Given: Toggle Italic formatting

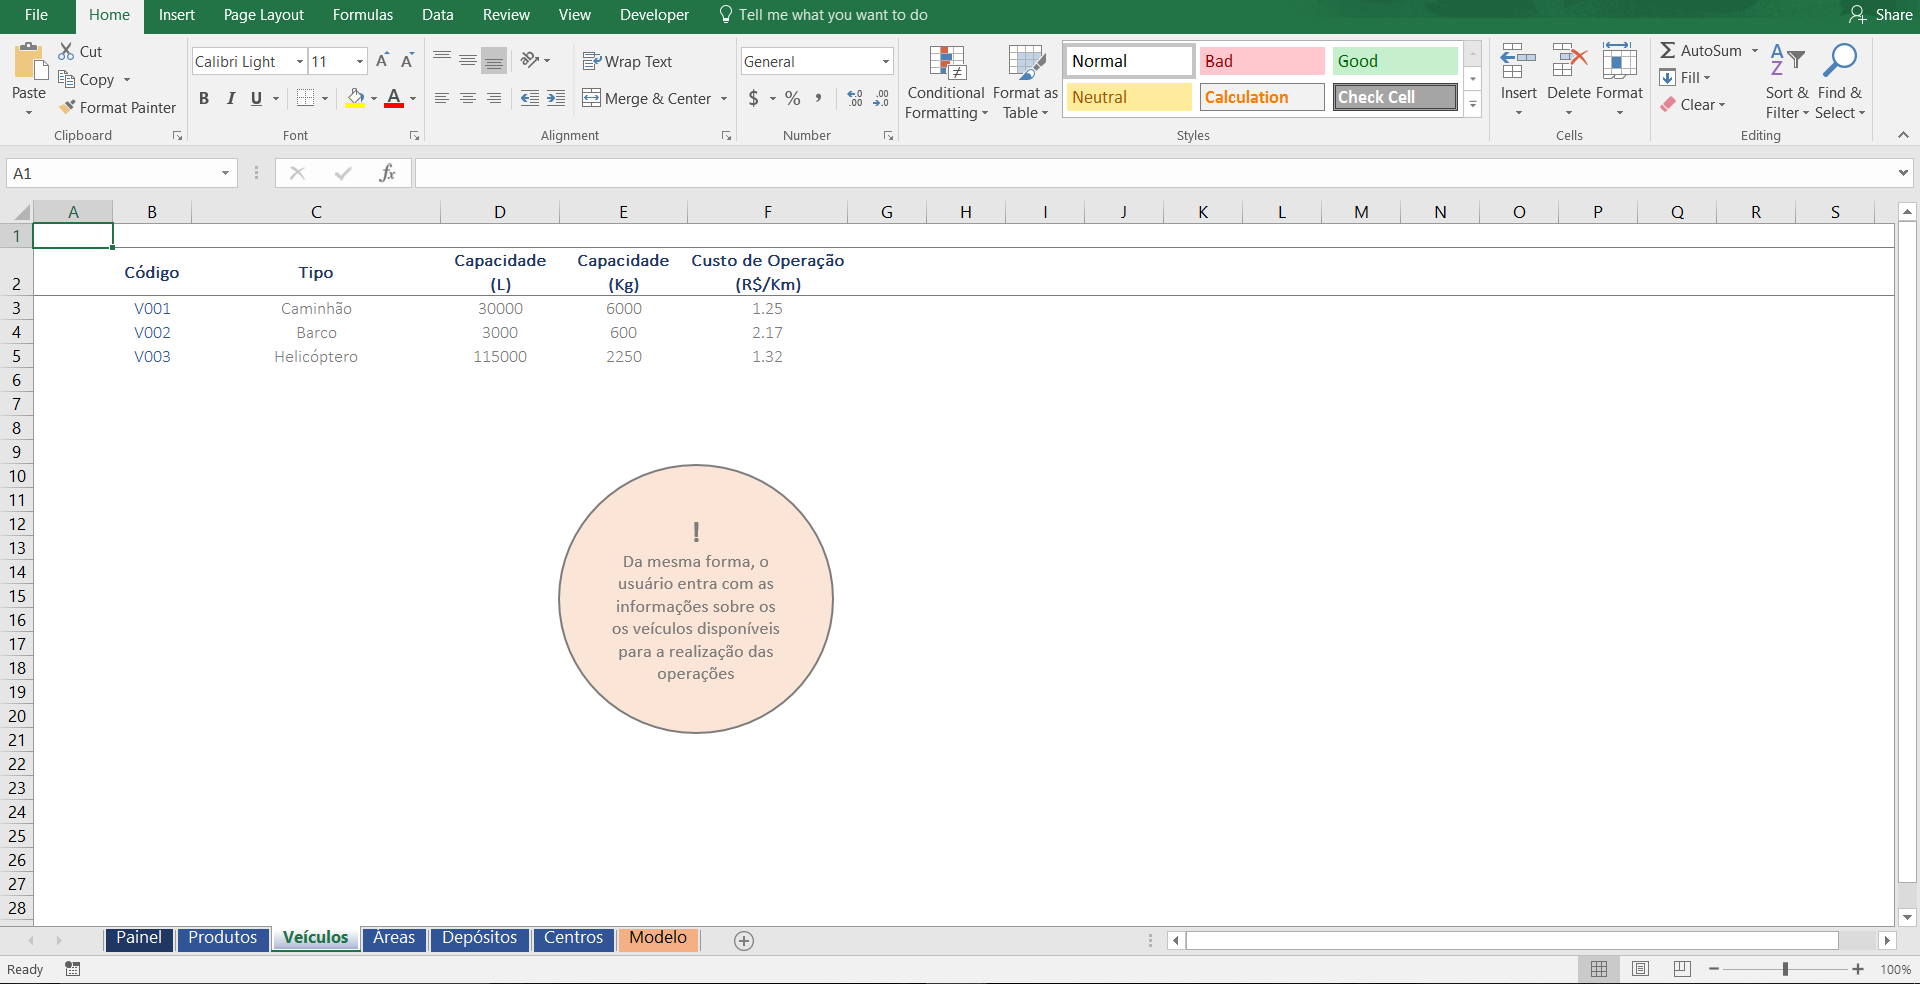Looking at the screenshot, I should (x=231, y=98).
